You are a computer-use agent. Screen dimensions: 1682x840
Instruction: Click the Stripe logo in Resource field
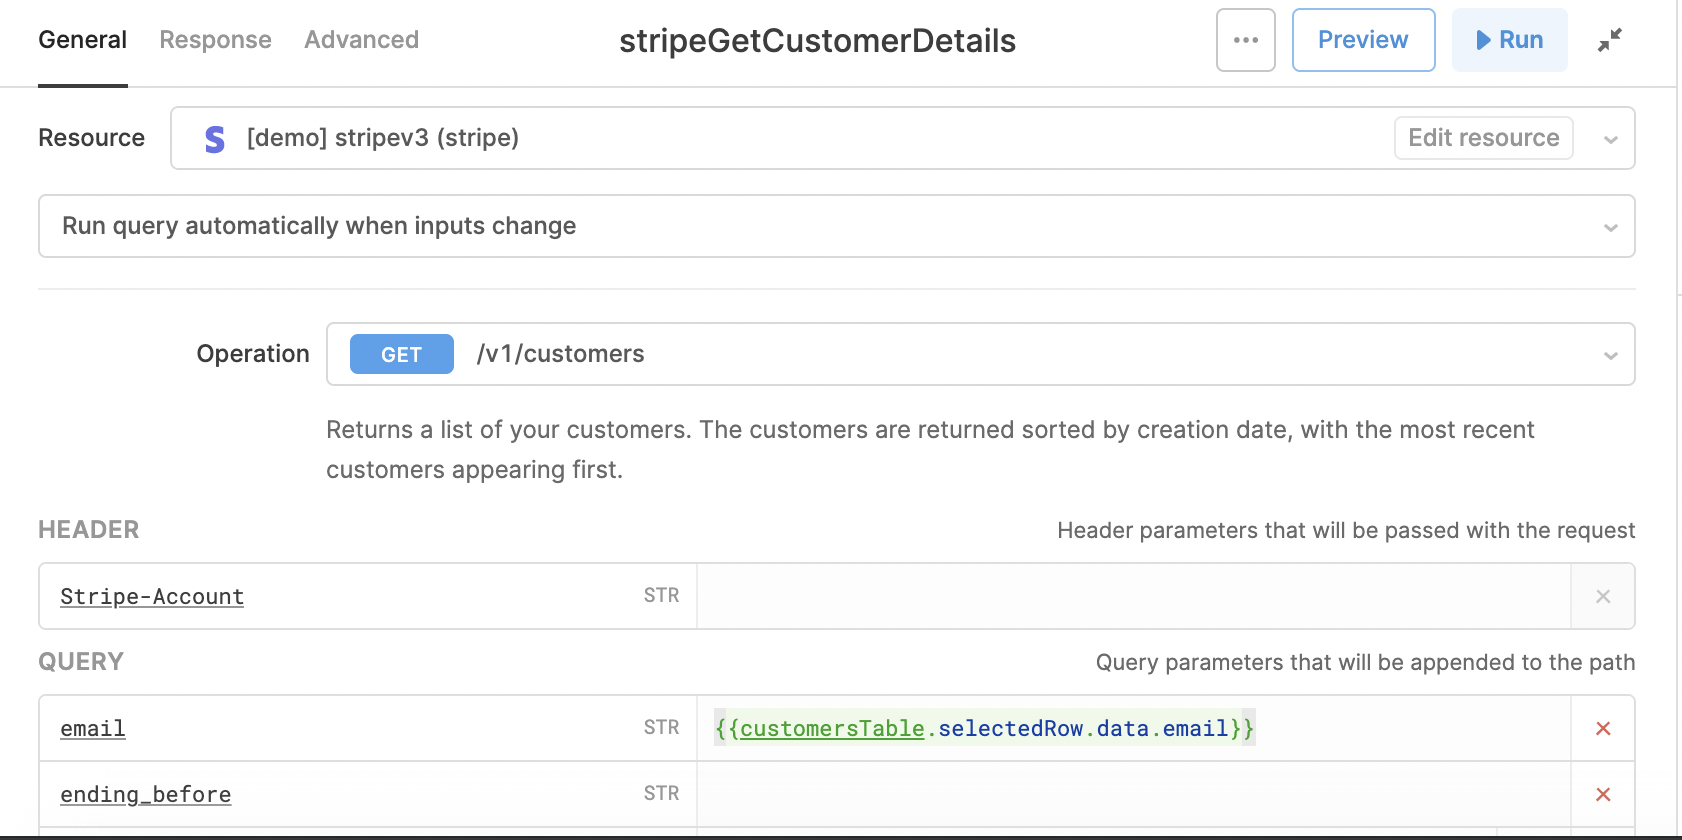pos(214,138)
